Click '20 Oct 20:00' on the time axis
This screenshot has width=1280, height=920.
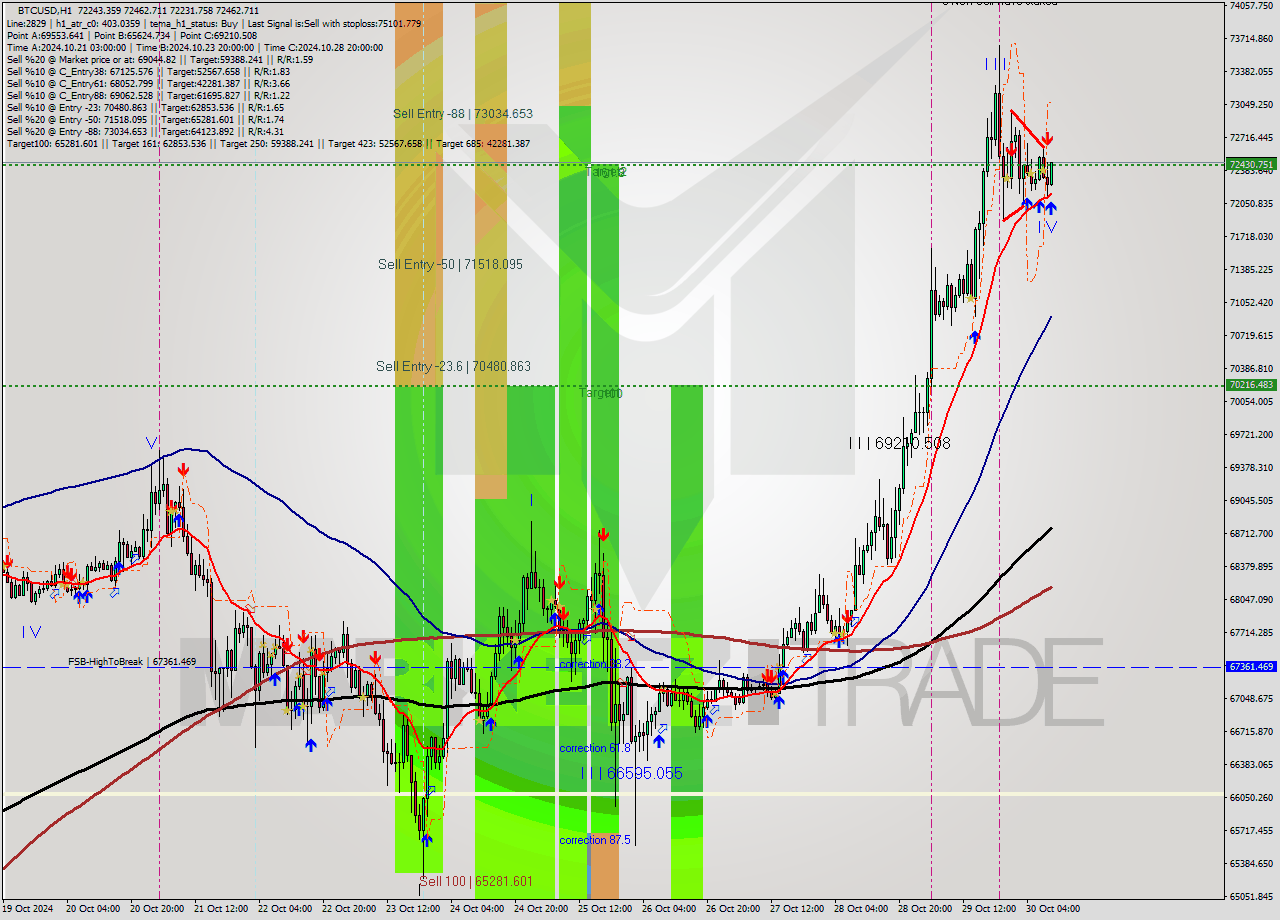[x=159, y=909]
